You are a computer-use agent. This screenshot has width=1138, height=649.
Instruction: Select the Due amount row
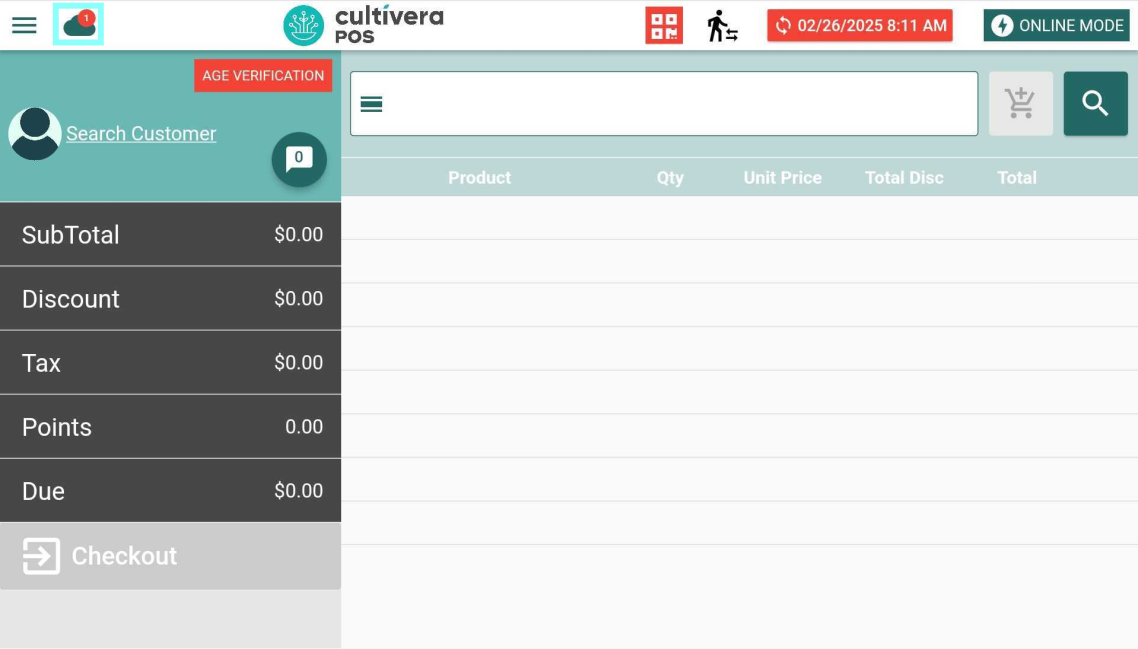point(171,491)
